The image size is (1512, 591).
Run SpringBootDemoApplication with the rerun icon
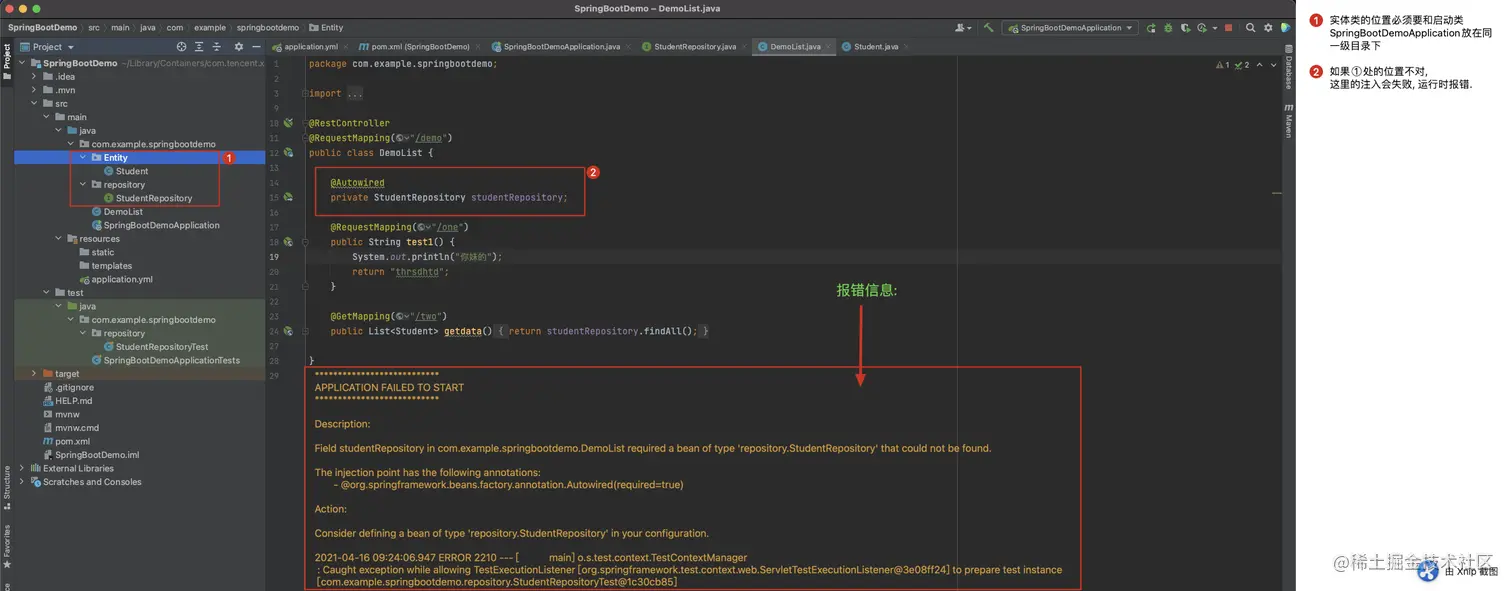tap(1151, 28)
